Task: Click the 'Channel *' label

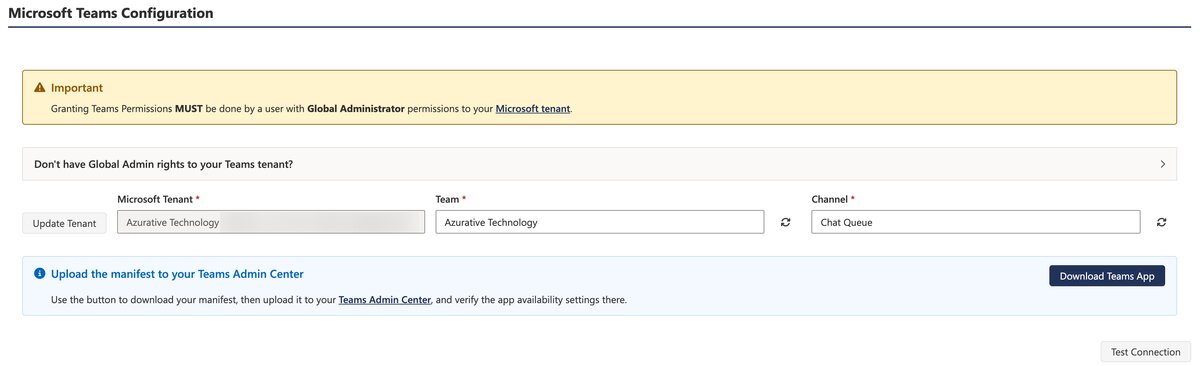Action: point(833,199)
